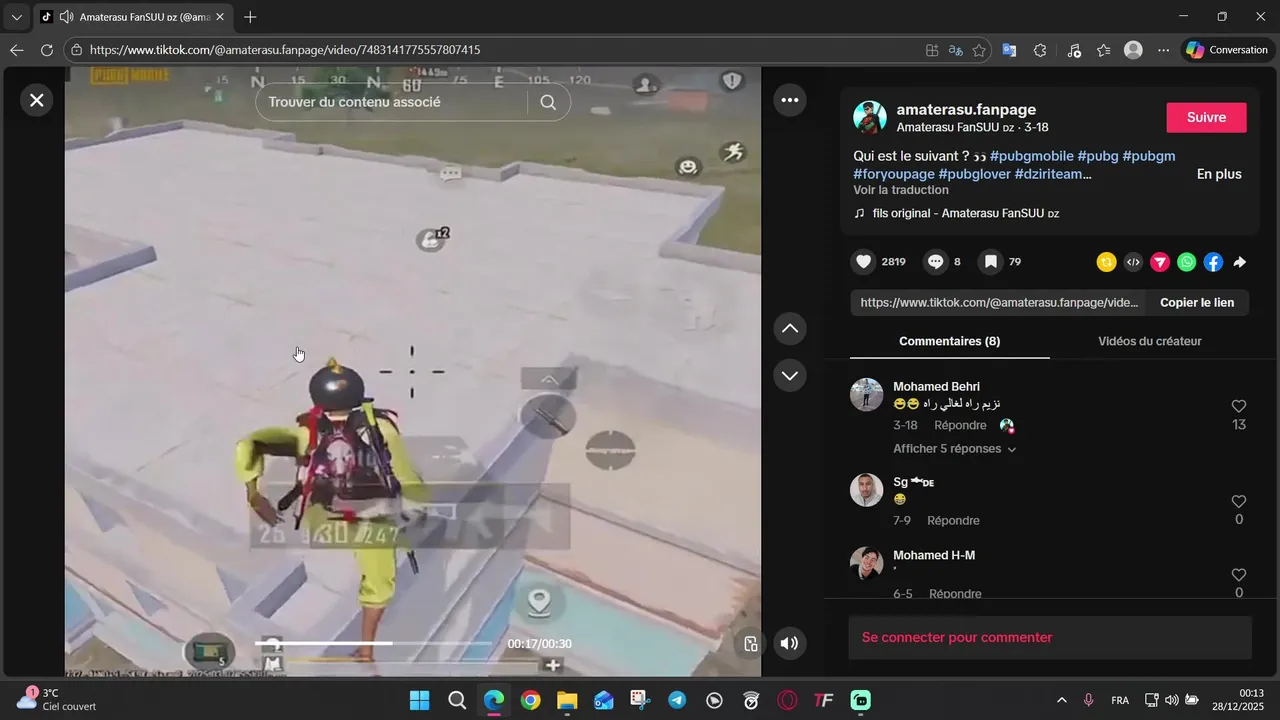Open Edge settings and more menu
1280x720 pixels.
pos(1163,50)
